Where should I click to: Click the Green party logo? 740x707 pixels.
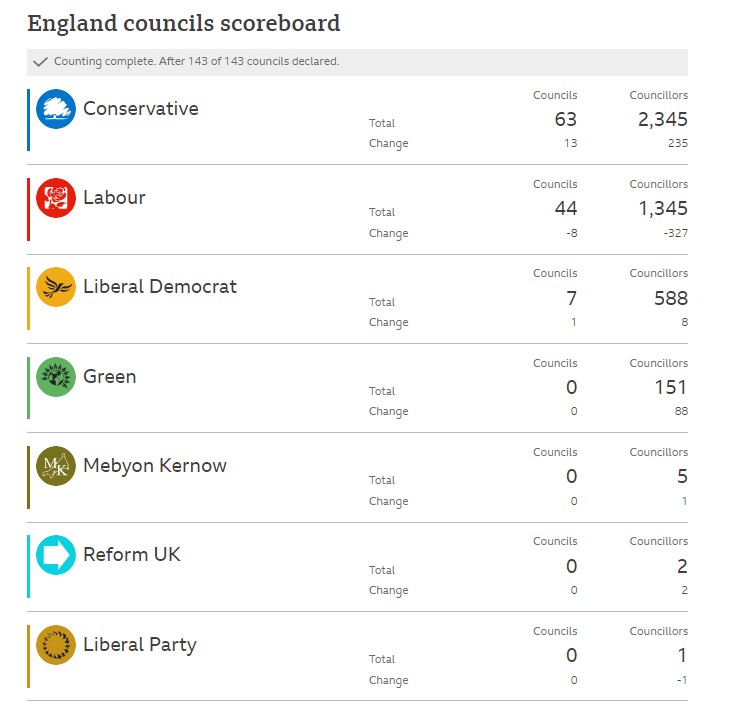[56, 377]
